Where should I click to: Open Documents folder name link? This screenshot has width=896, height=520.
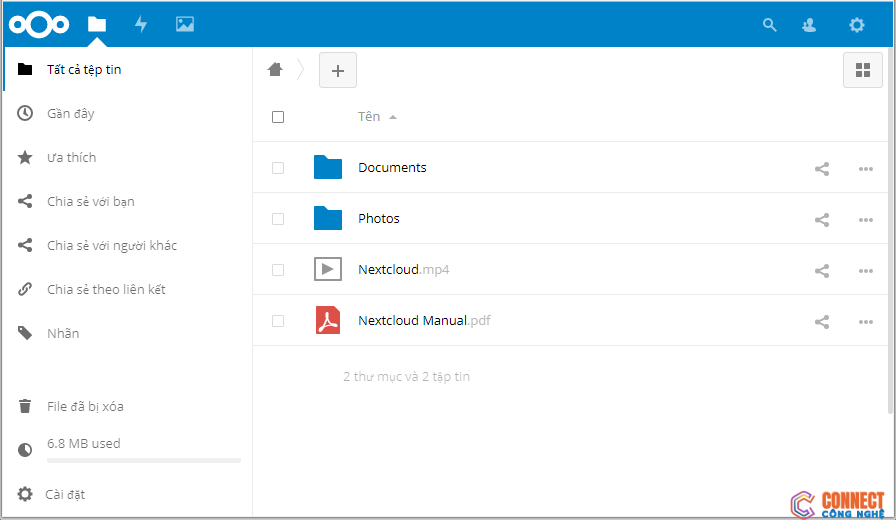coord(392,167)
